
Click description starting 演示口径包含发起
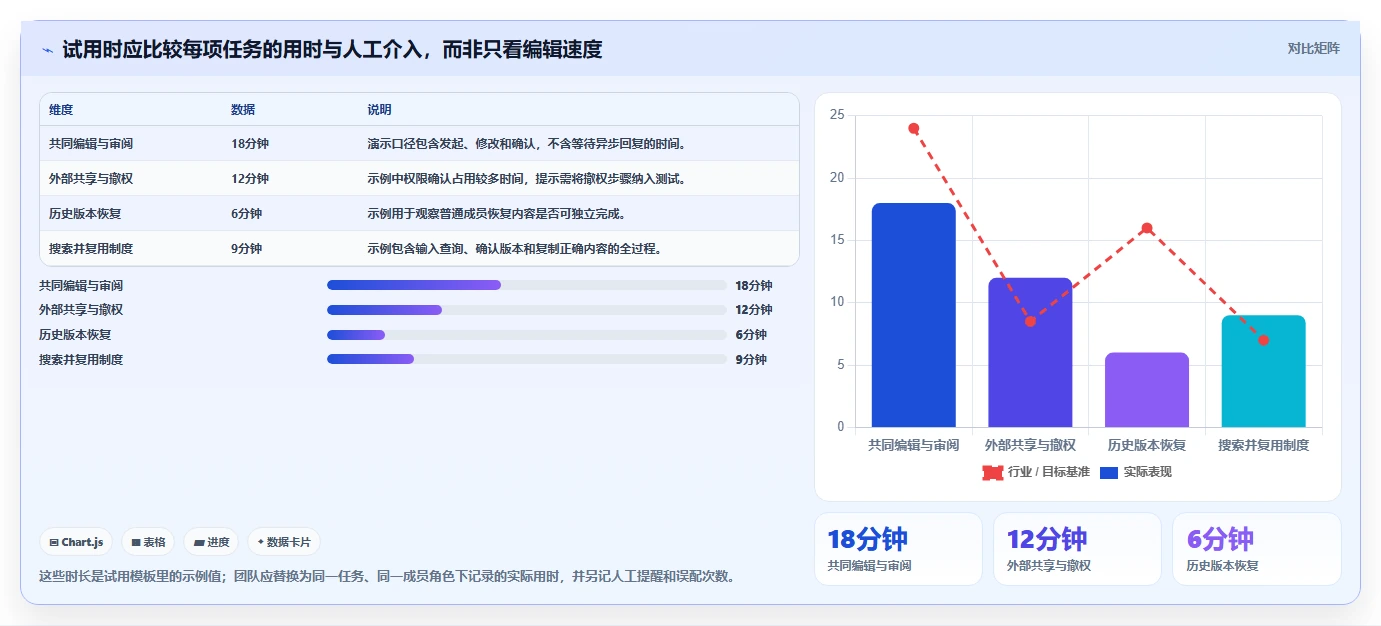coord(526,144)
